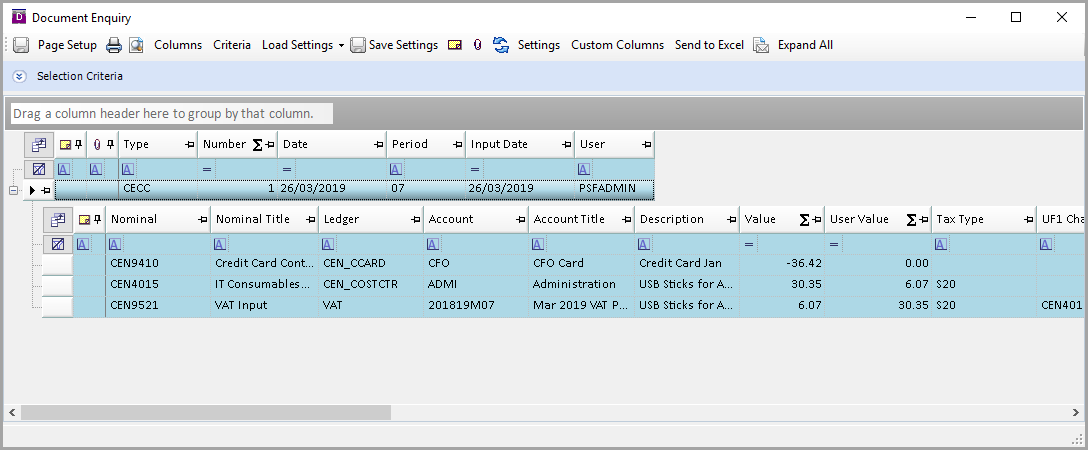Expand the Selection Criteria panel chevron
This screenshot has height=450, width=1088.
[x=19, y=76]
